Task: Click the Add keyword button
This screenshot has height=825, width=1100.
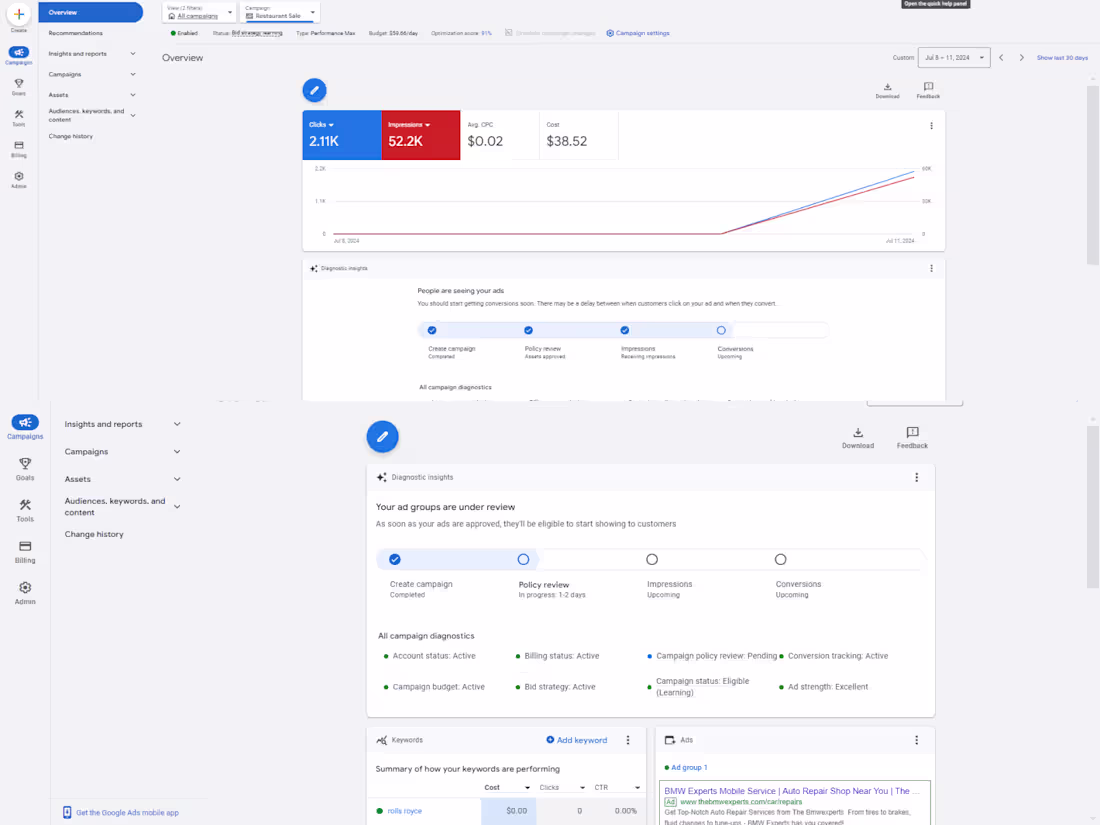Action: (577, 740)
